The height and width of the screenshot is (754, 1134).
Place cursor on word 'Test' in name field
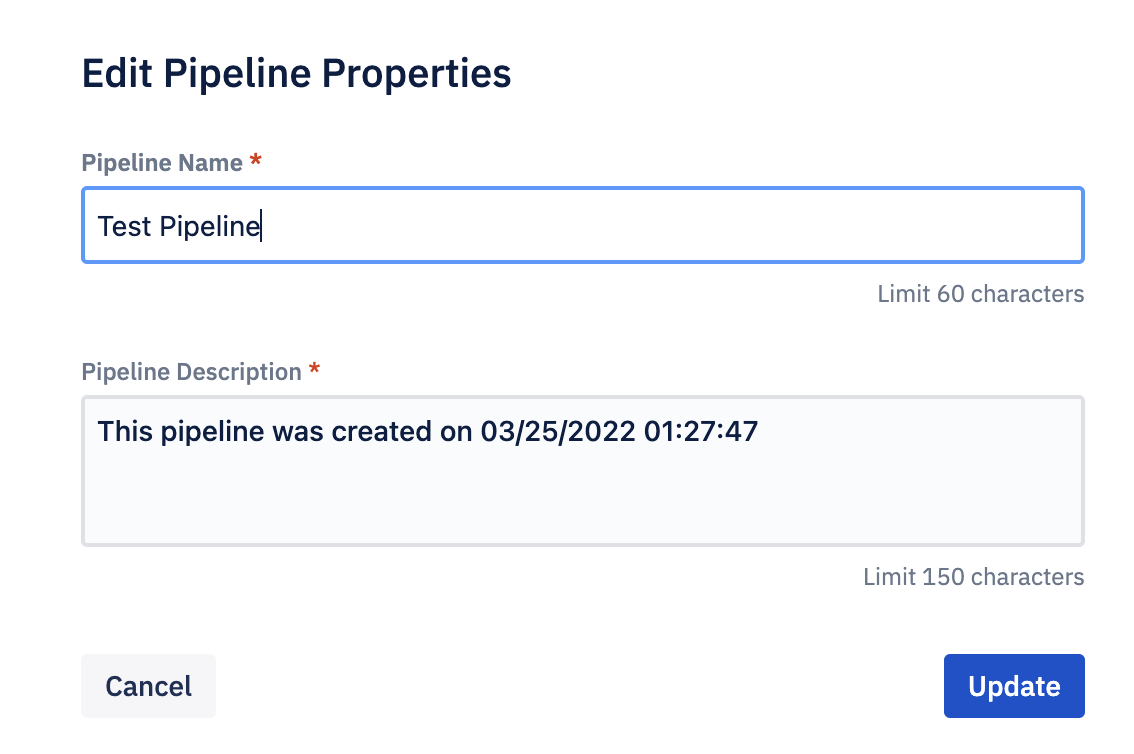pos(124,226)
